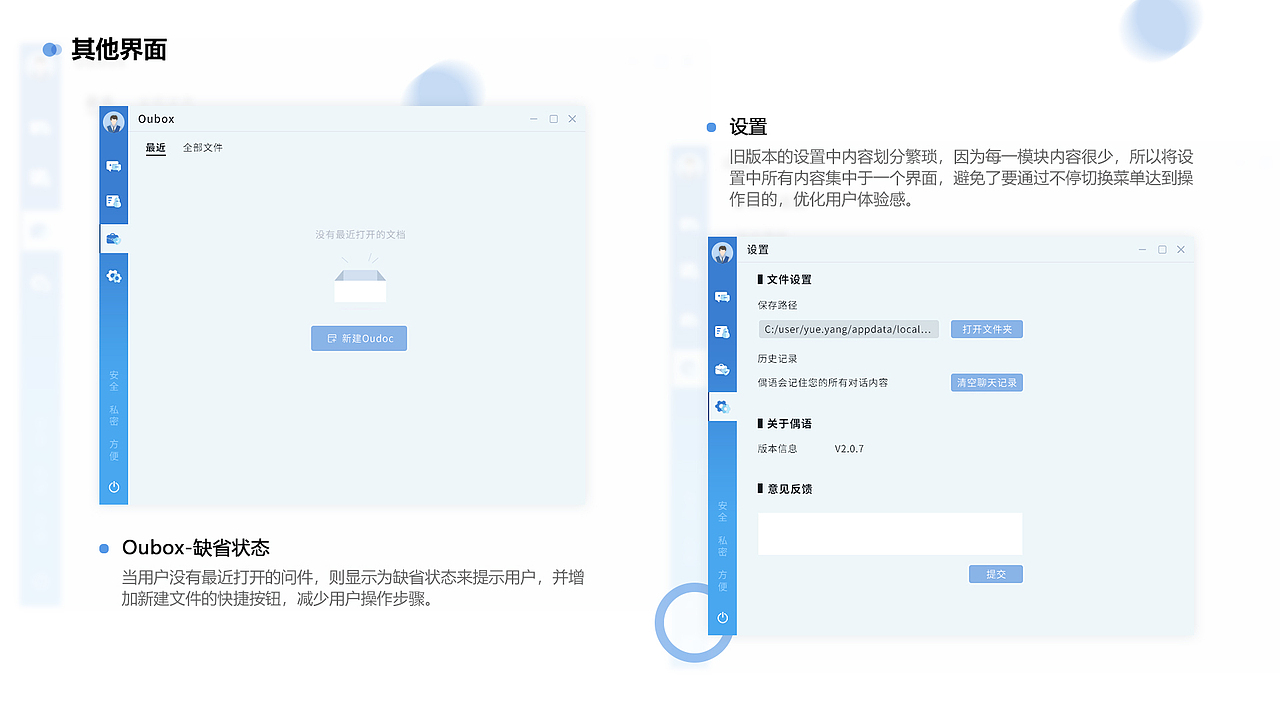Maximize the Oubox window
Image resolution: width=1280 pixels, height=720 pixels.
click(x=553, y=119)
